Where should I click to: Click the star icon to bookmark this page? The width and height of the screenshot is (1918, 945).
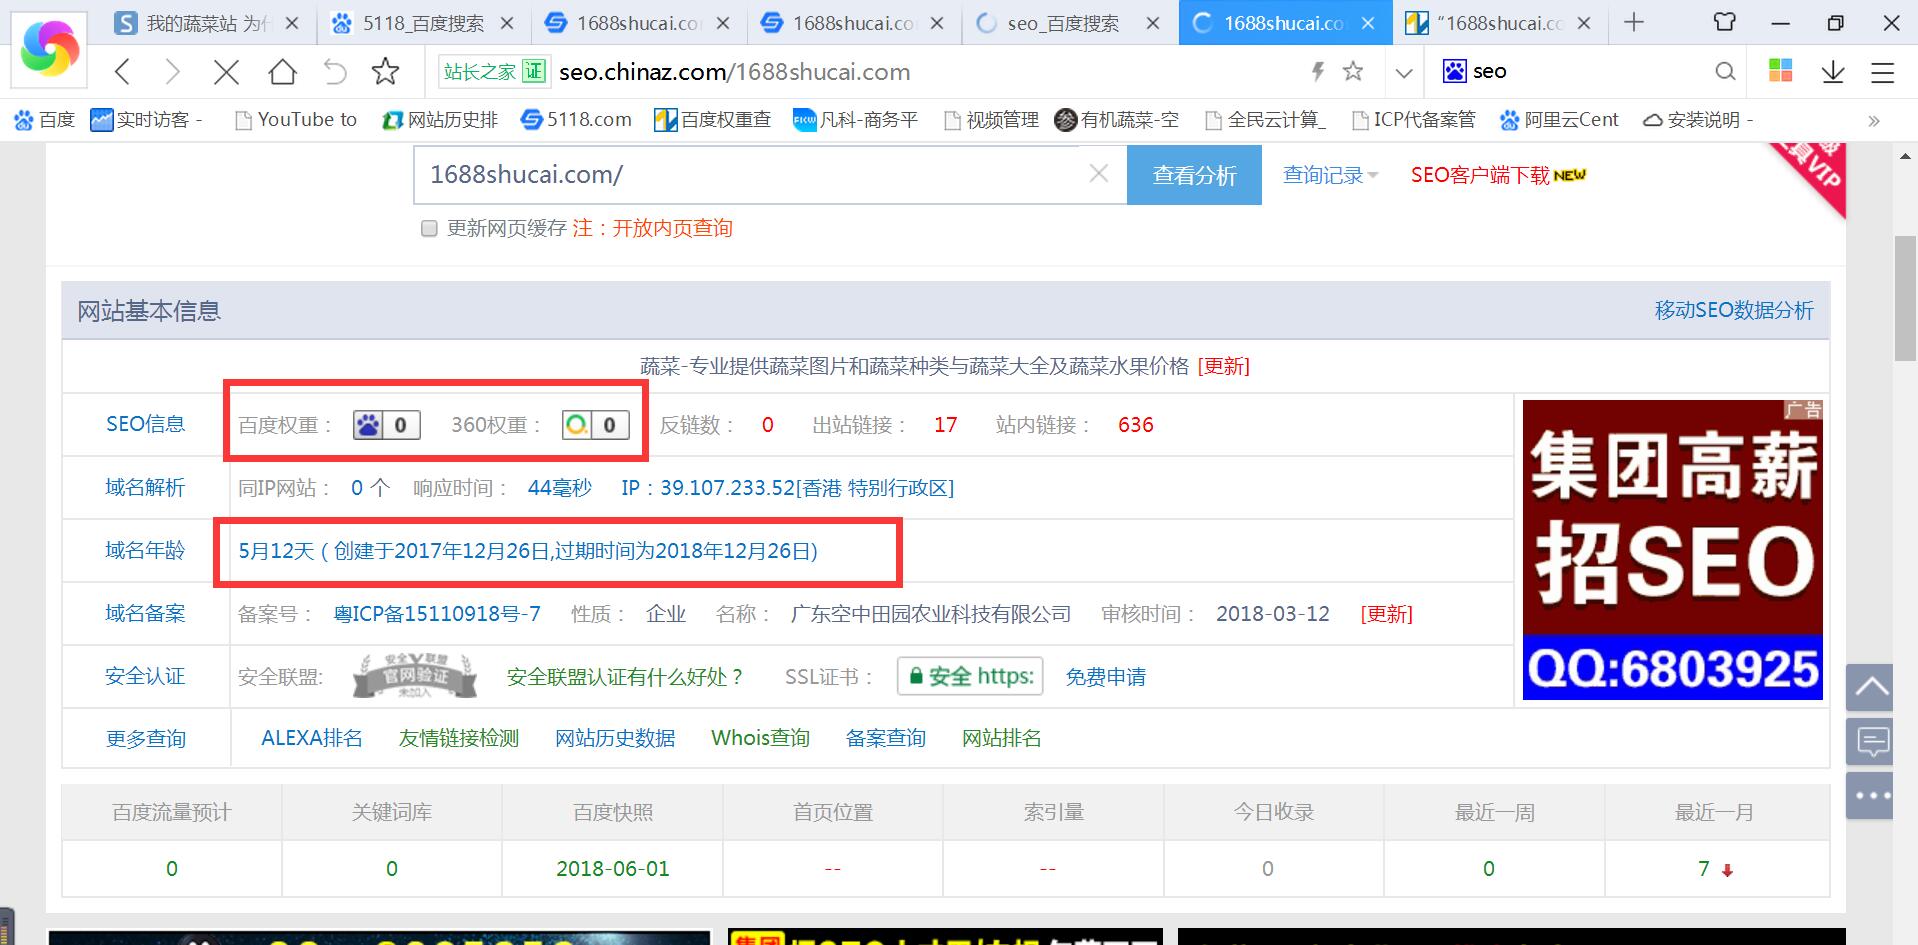pyautogui.click(x=385, y=71)
